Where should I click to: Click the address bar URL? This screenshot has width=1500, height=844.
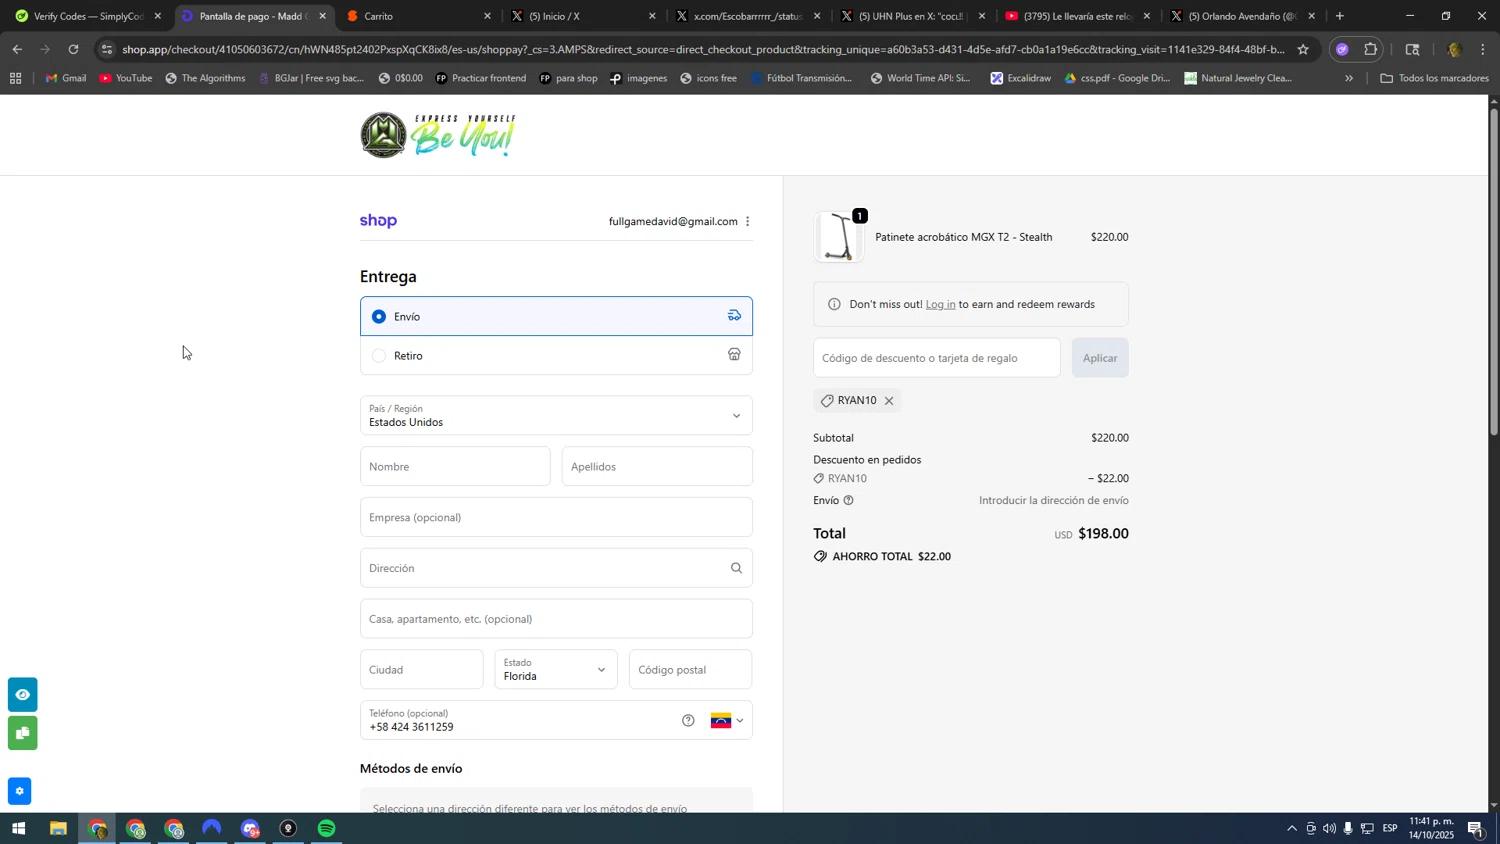coord(703,49)
